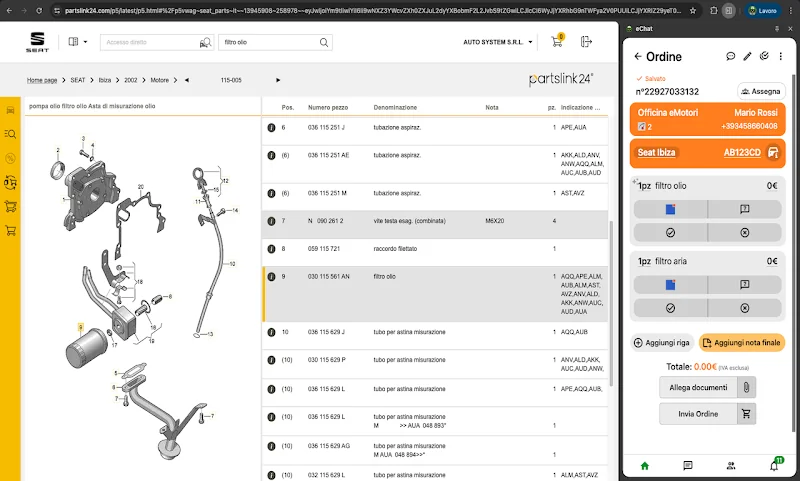Select the Motore breadcrumb
This screenshot has height=481, width=800.
(x=160, y=80)
